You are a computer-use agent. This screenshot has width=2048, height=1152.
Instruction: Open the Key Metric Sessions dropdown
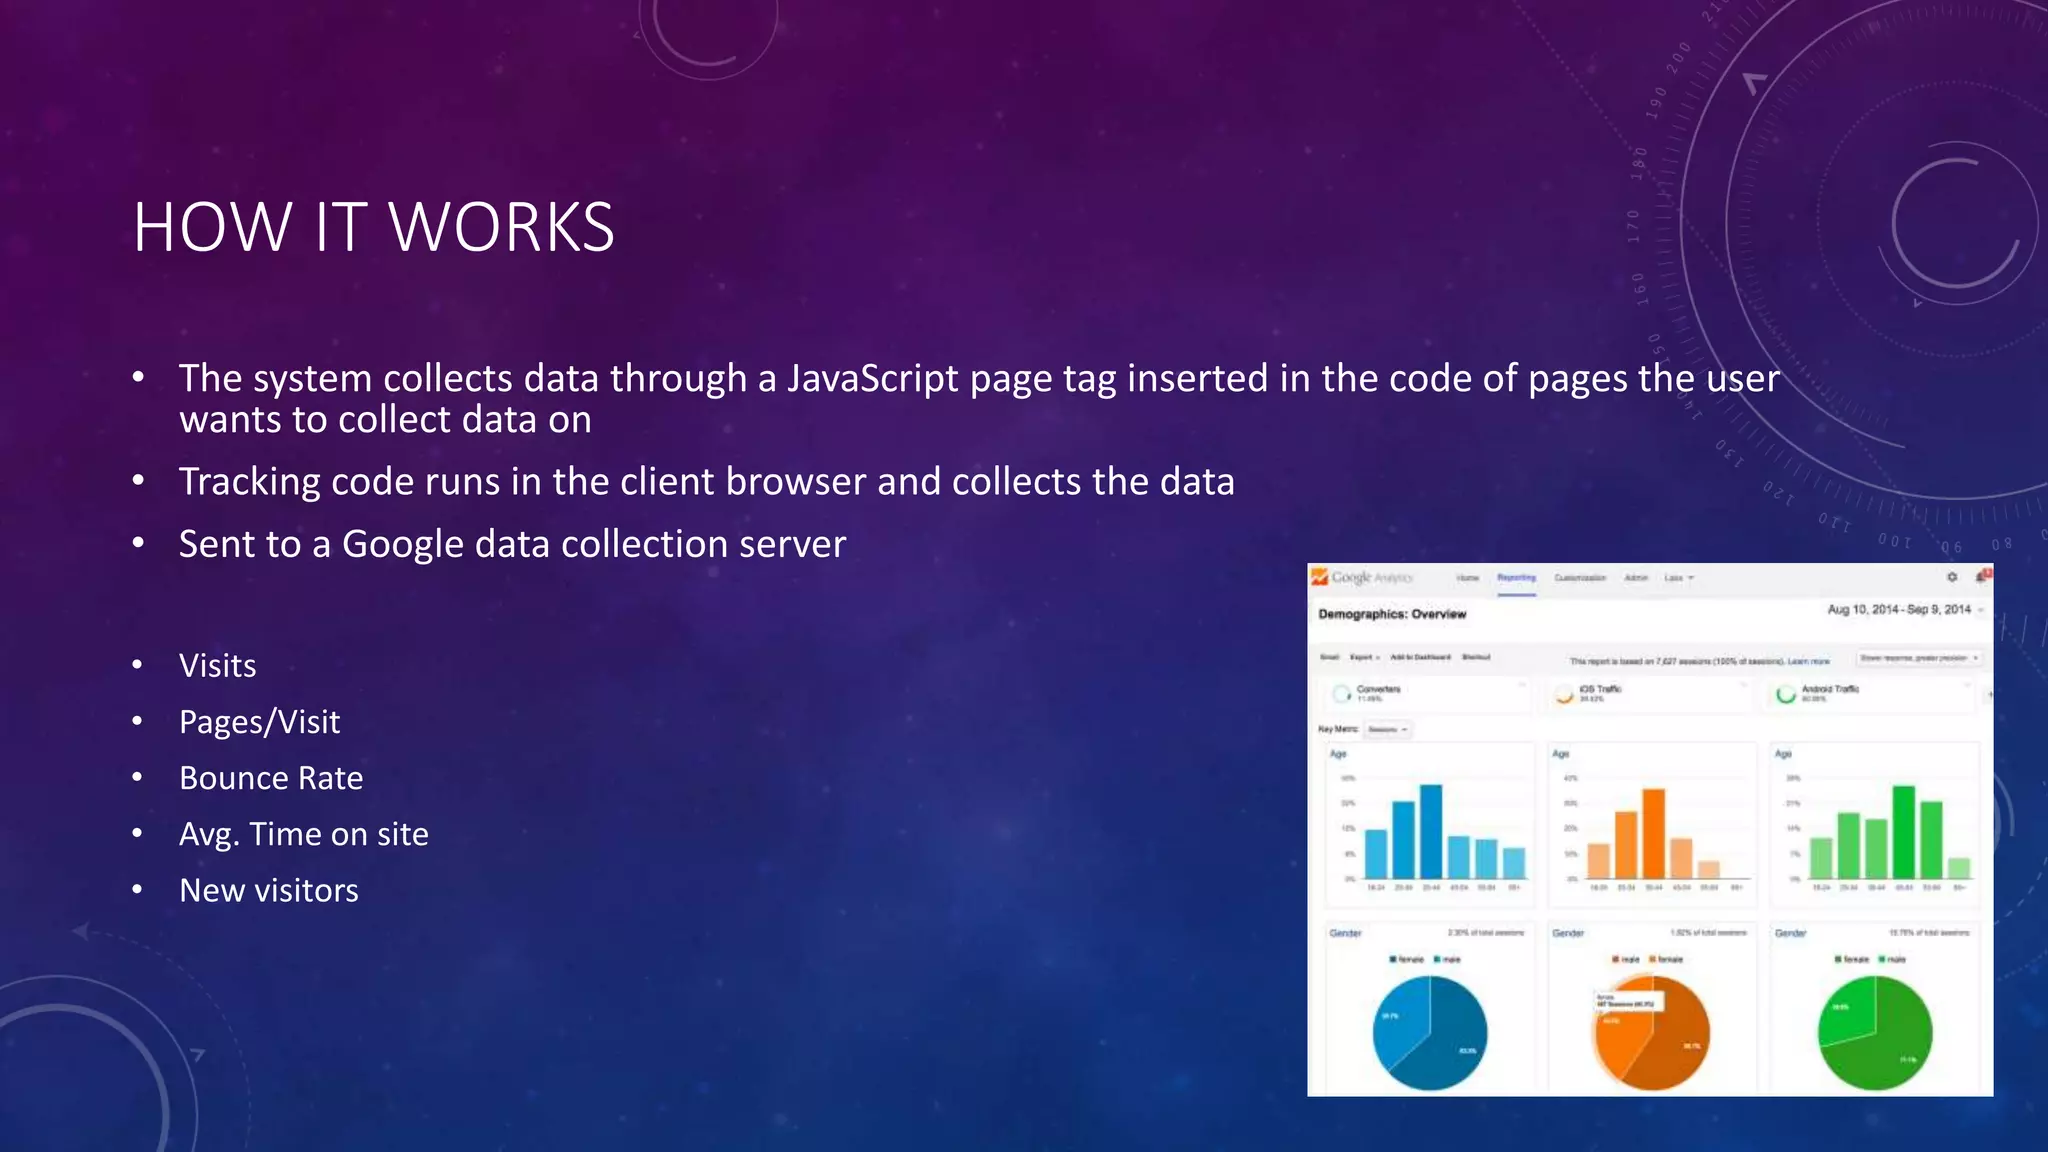1388,729
